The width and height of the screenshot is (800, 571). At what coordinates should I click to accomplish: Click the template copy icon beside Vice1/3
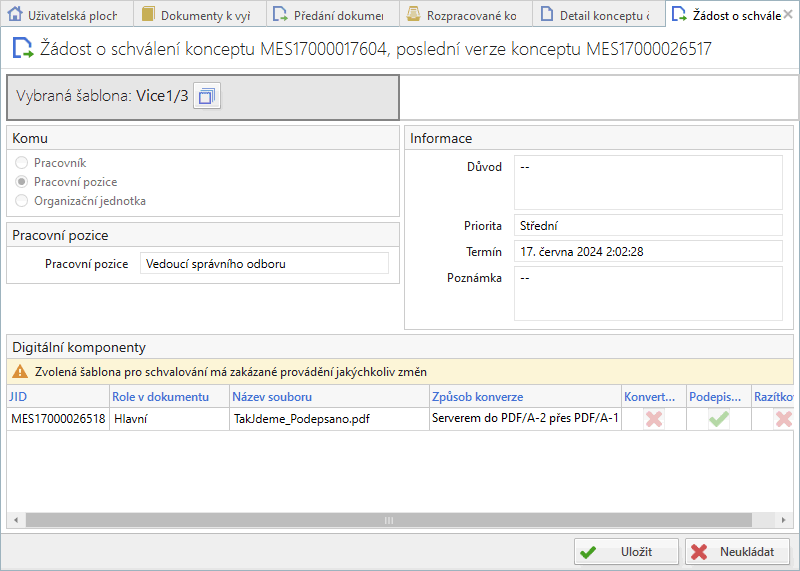207,96
